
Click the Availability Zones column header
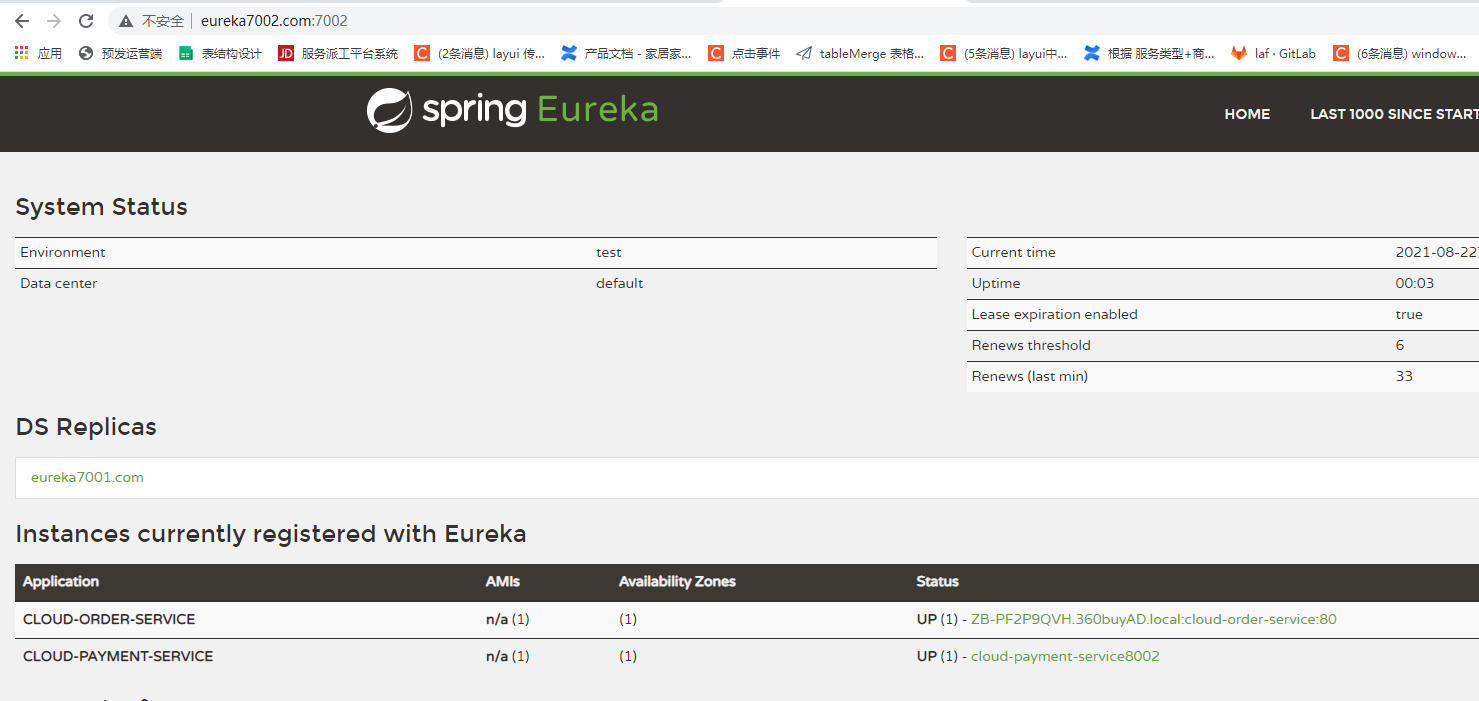[x=677, y=581]
